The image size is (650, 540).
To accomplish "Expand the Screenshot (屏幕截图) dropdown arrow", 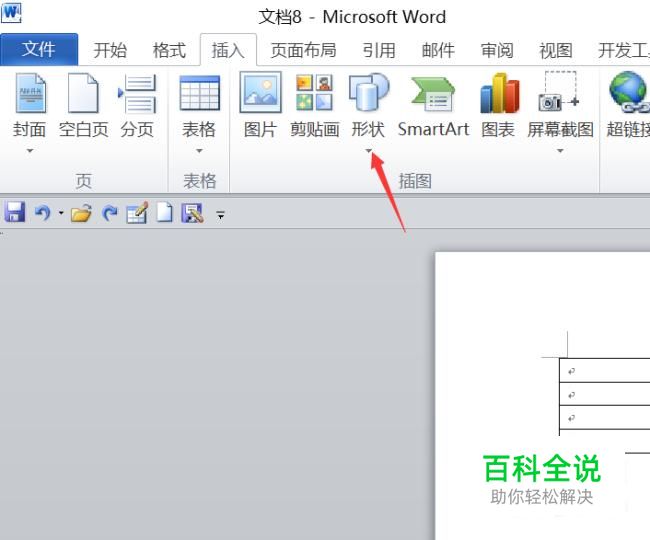I will pos(560,151).
